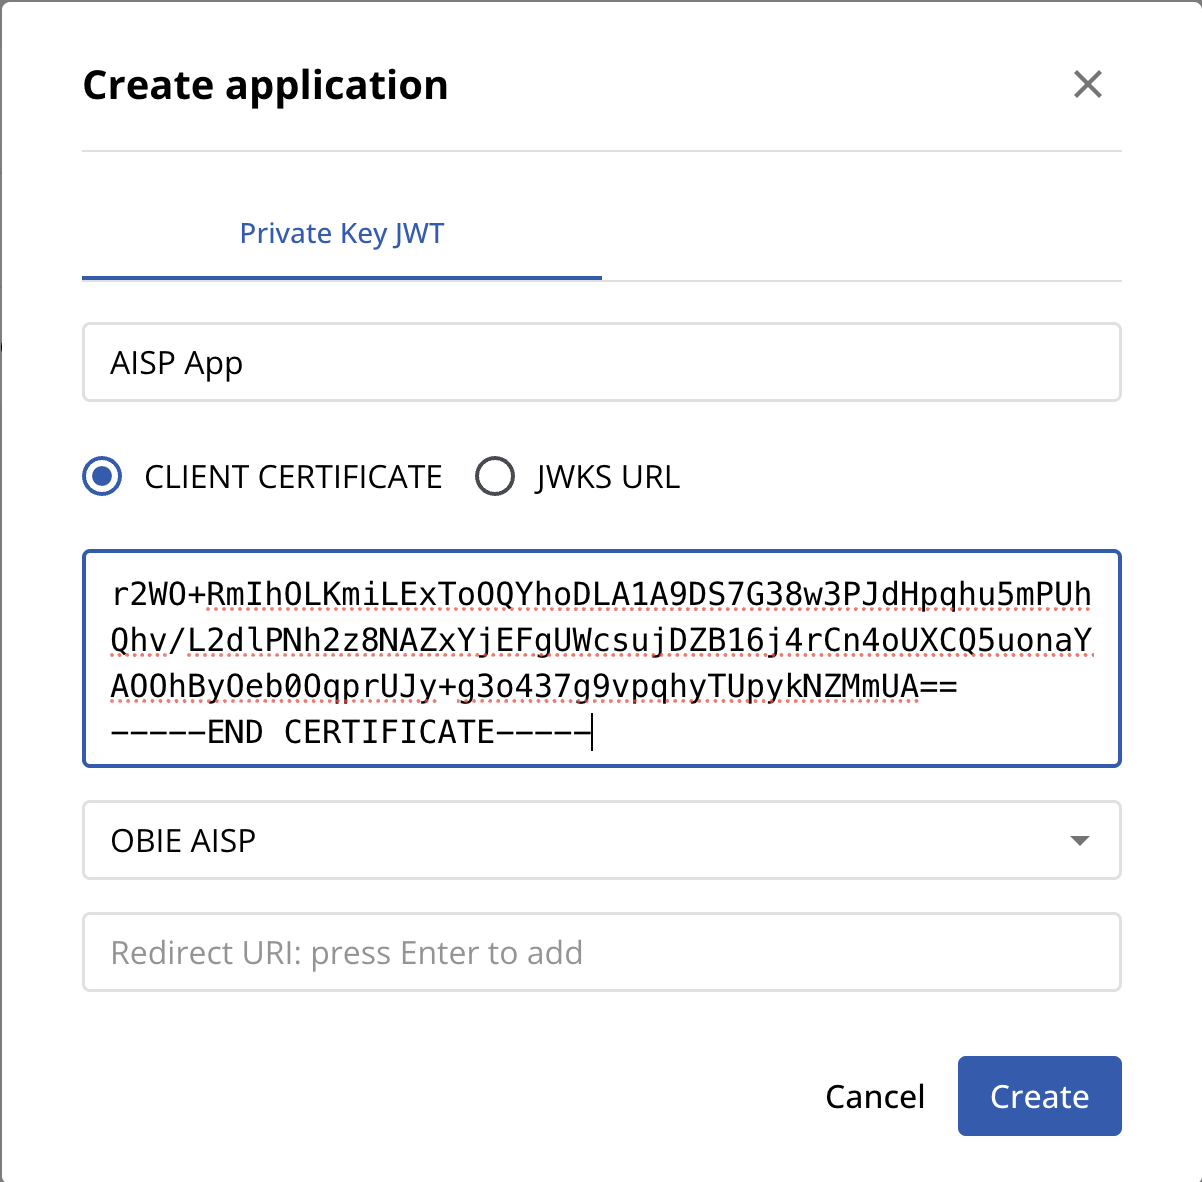The width and height of the screenshot is (1202, 1182).
Task: Switch to the Private Key JWT authentication tab
Action: [x=341, y=233]
